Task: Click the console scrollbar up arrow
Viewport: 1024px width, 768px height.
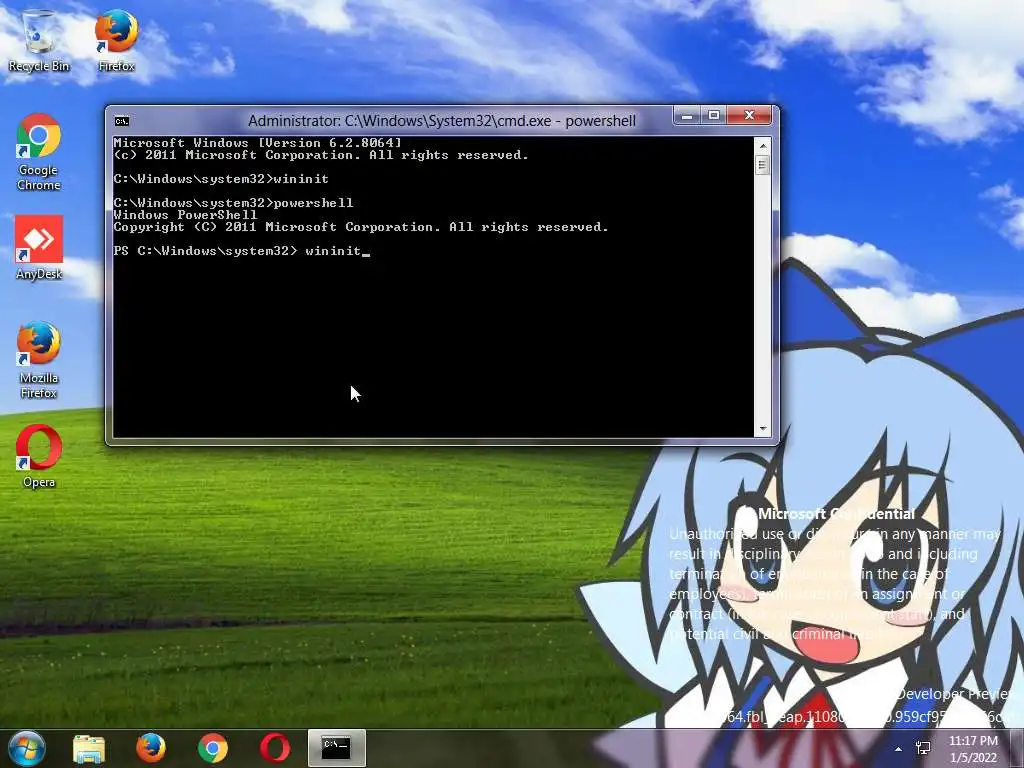Action: (x=762, y=145)
